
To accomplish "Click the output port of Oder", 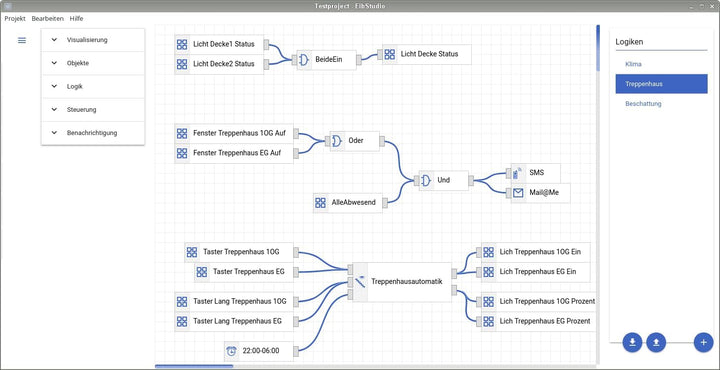I will coord(382,141).
